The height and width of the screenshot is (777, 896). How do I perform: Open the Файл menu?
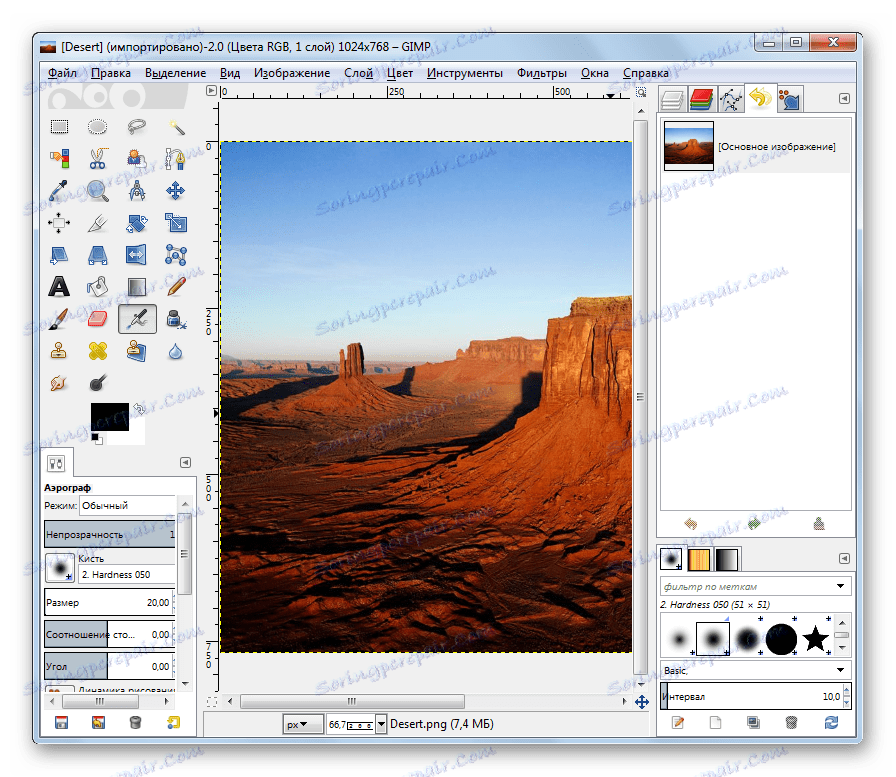coord(62,73)
